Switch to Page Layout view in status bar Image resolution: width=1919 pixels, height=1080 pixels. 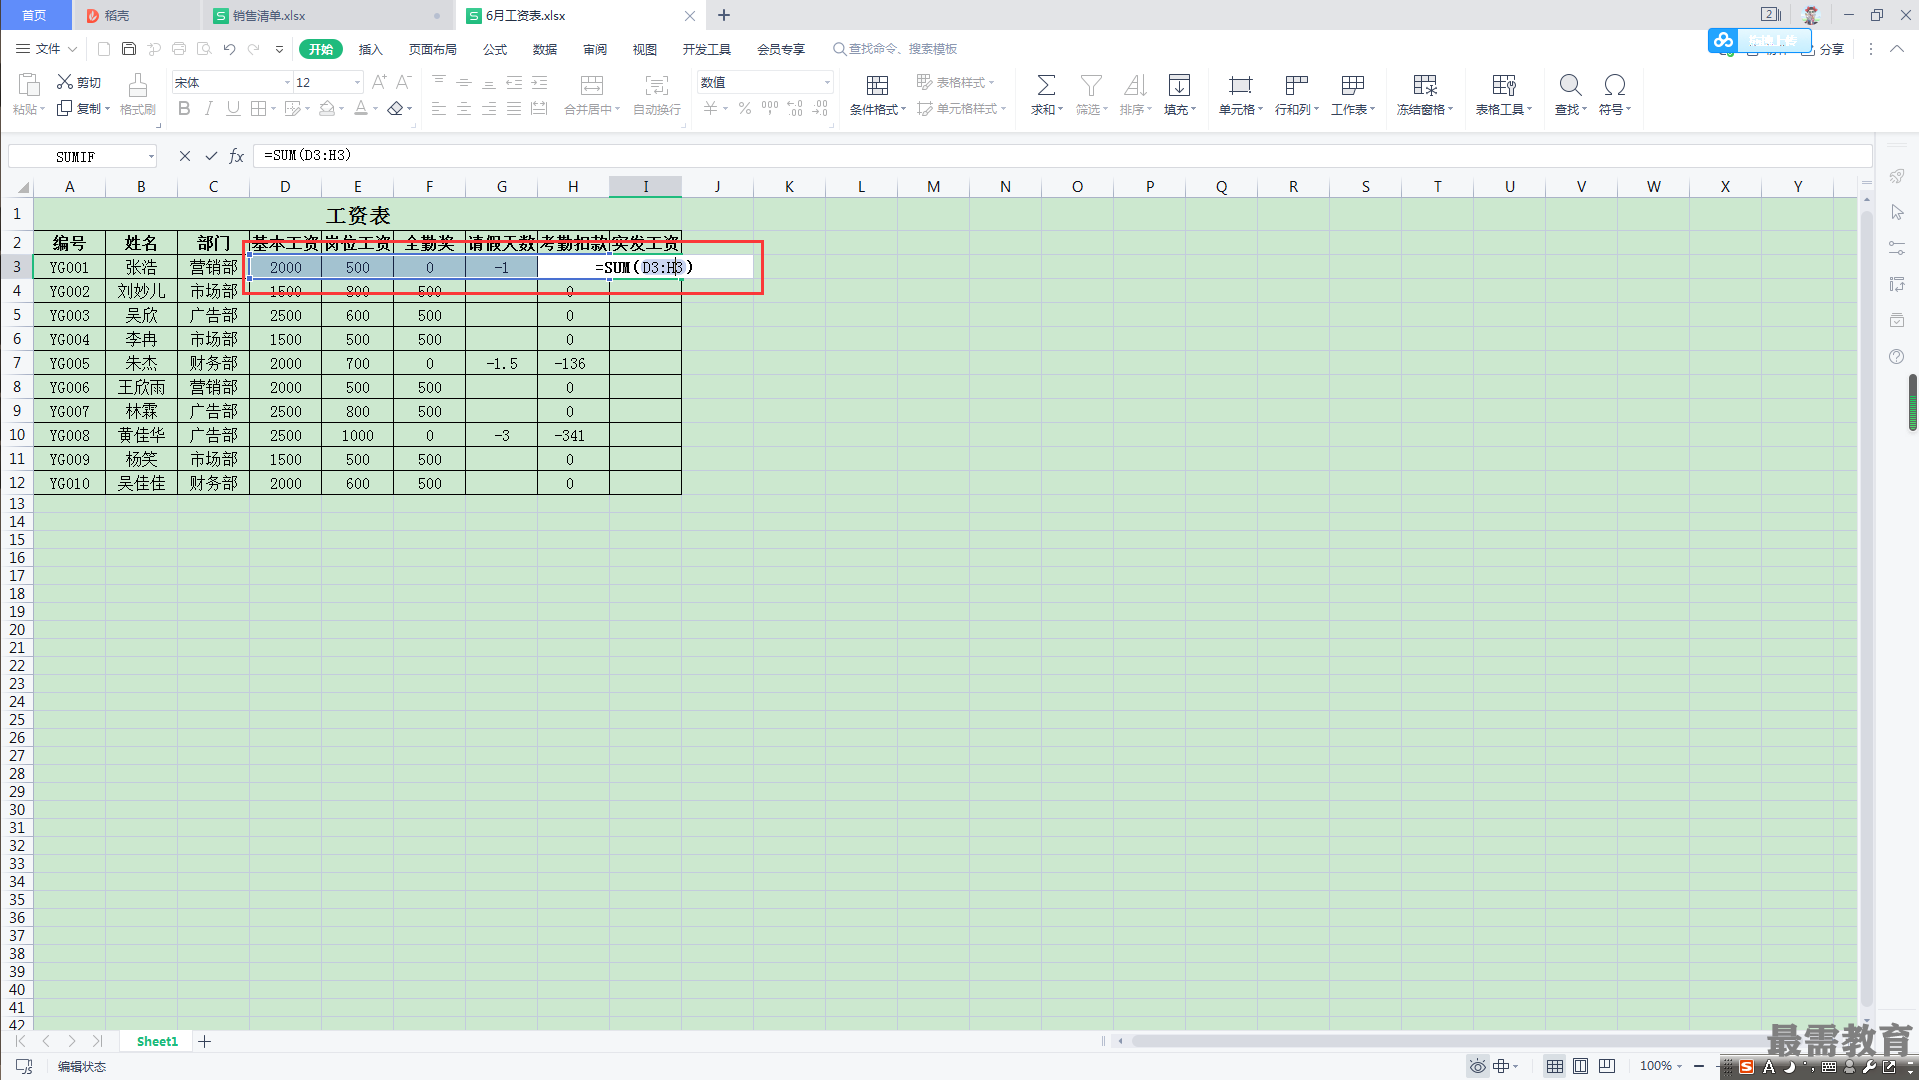pyautogui.click(x=1580, y=1066)
